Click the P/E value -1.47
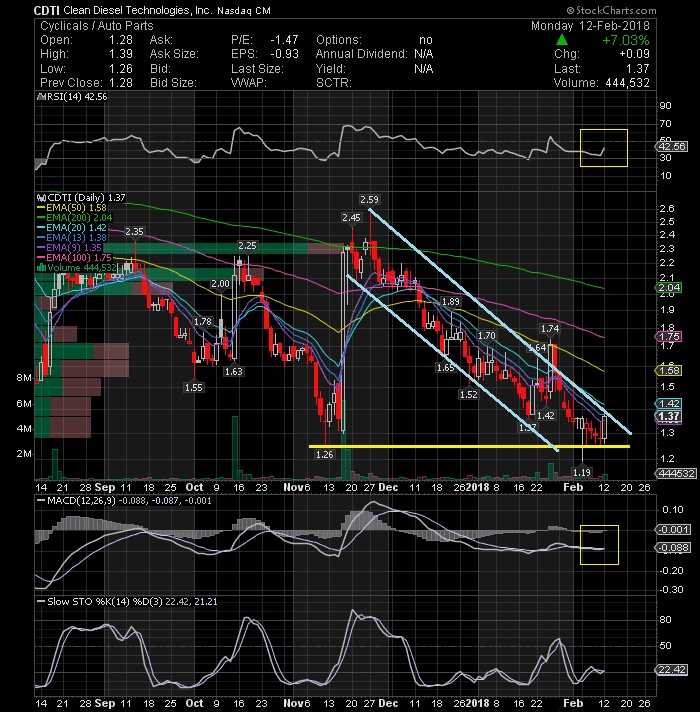This screenshot has height=712, width=700. coord(285,40)
